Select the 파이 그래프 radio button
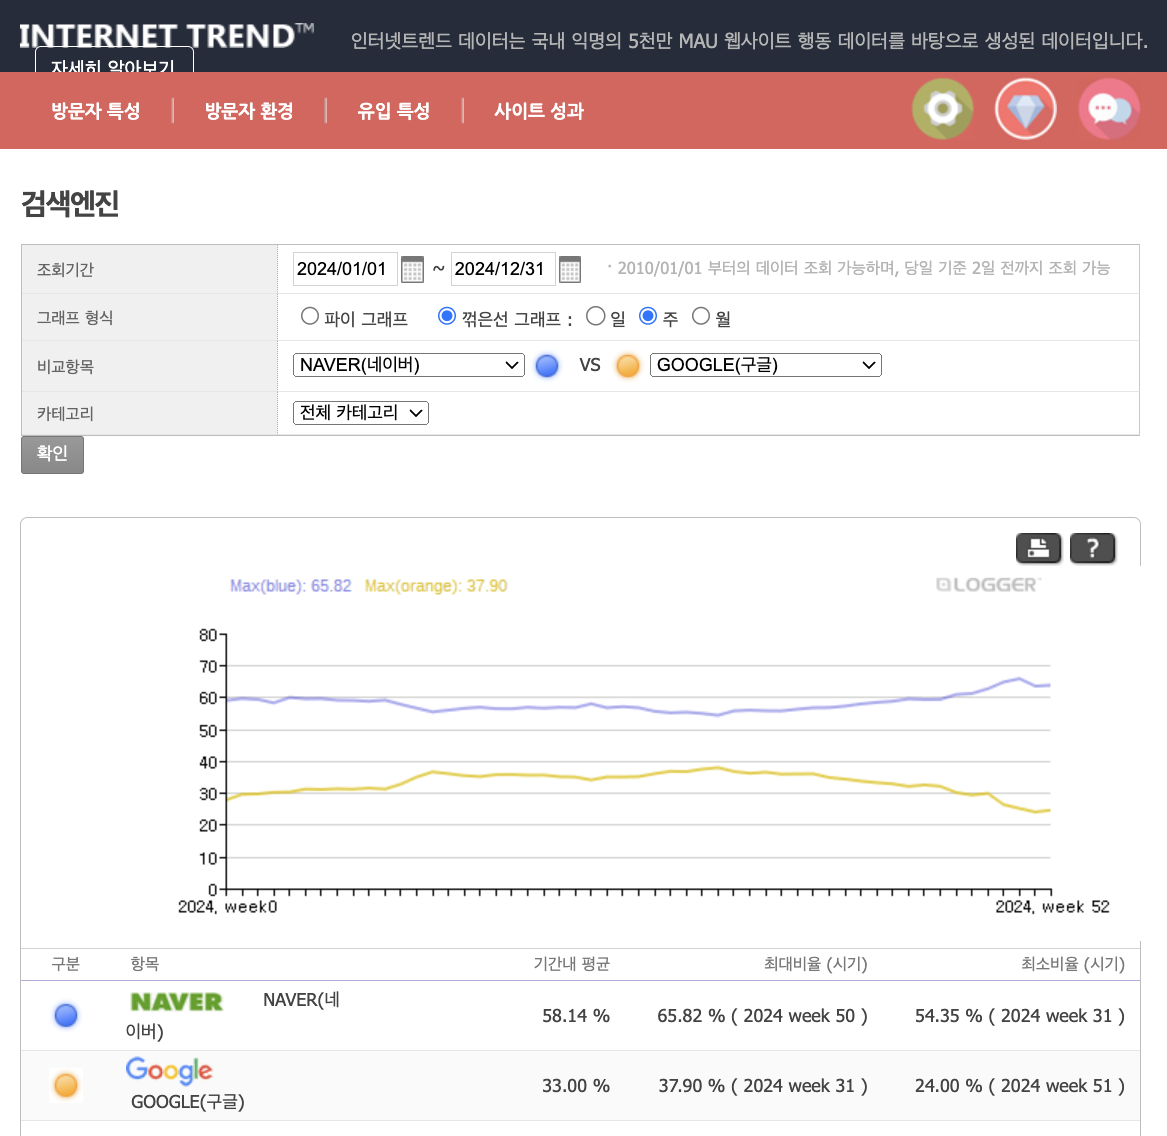Screen dimensions: 1167x1136 (x=310, y=315)
